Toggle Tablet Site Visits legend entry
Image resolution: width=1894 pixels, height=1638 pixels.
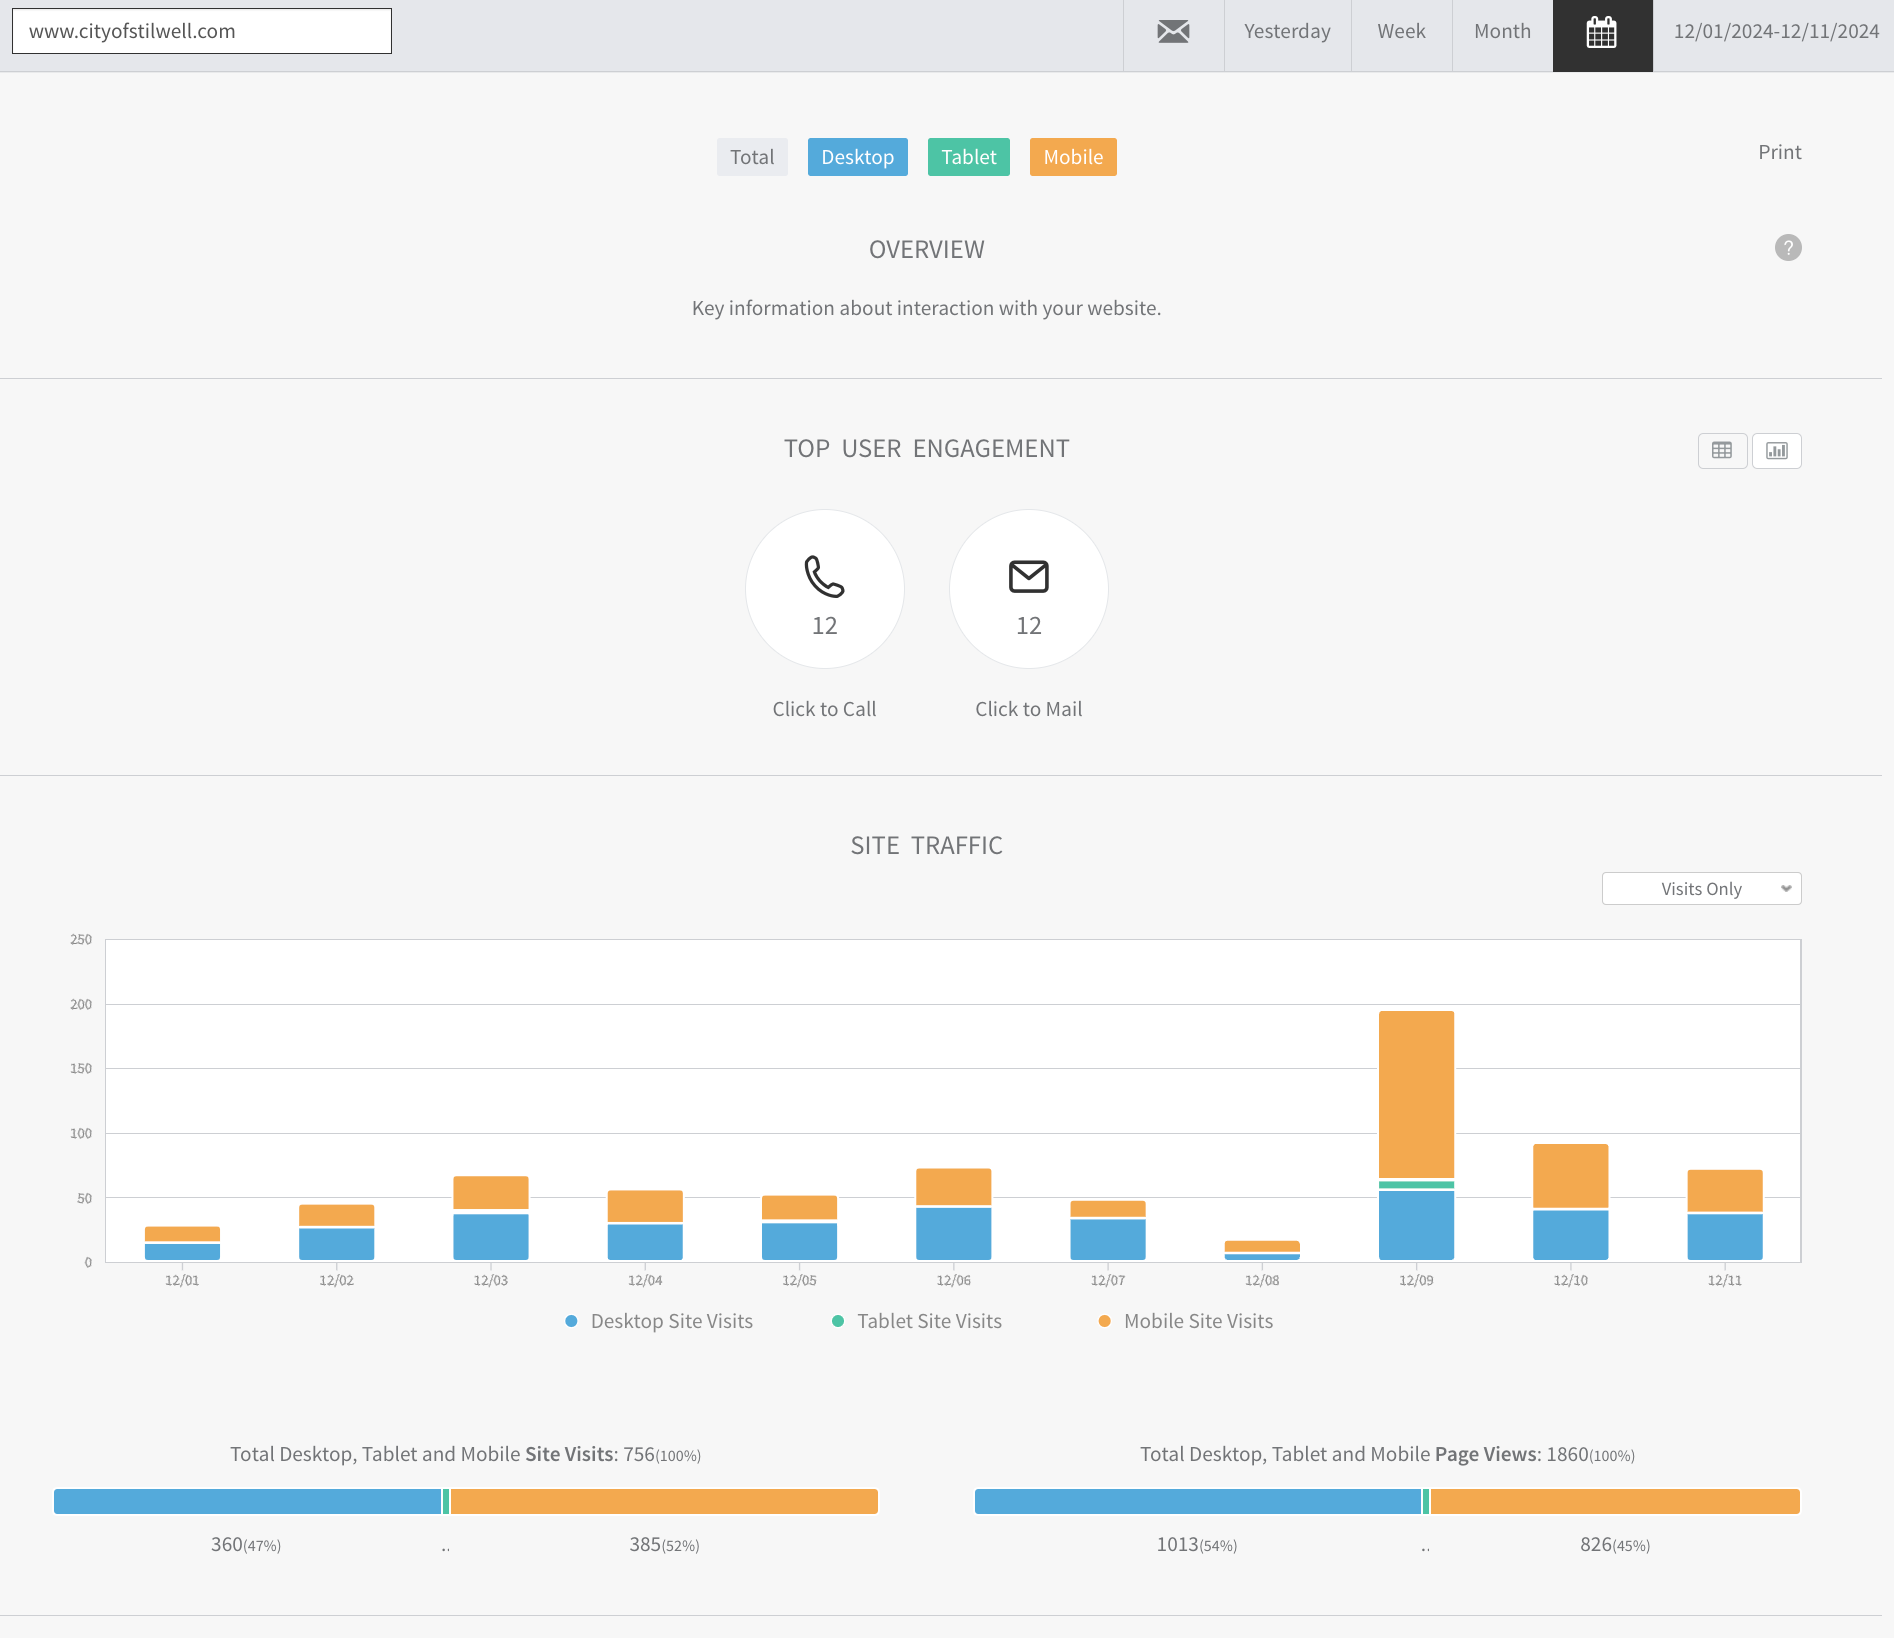929,1321
